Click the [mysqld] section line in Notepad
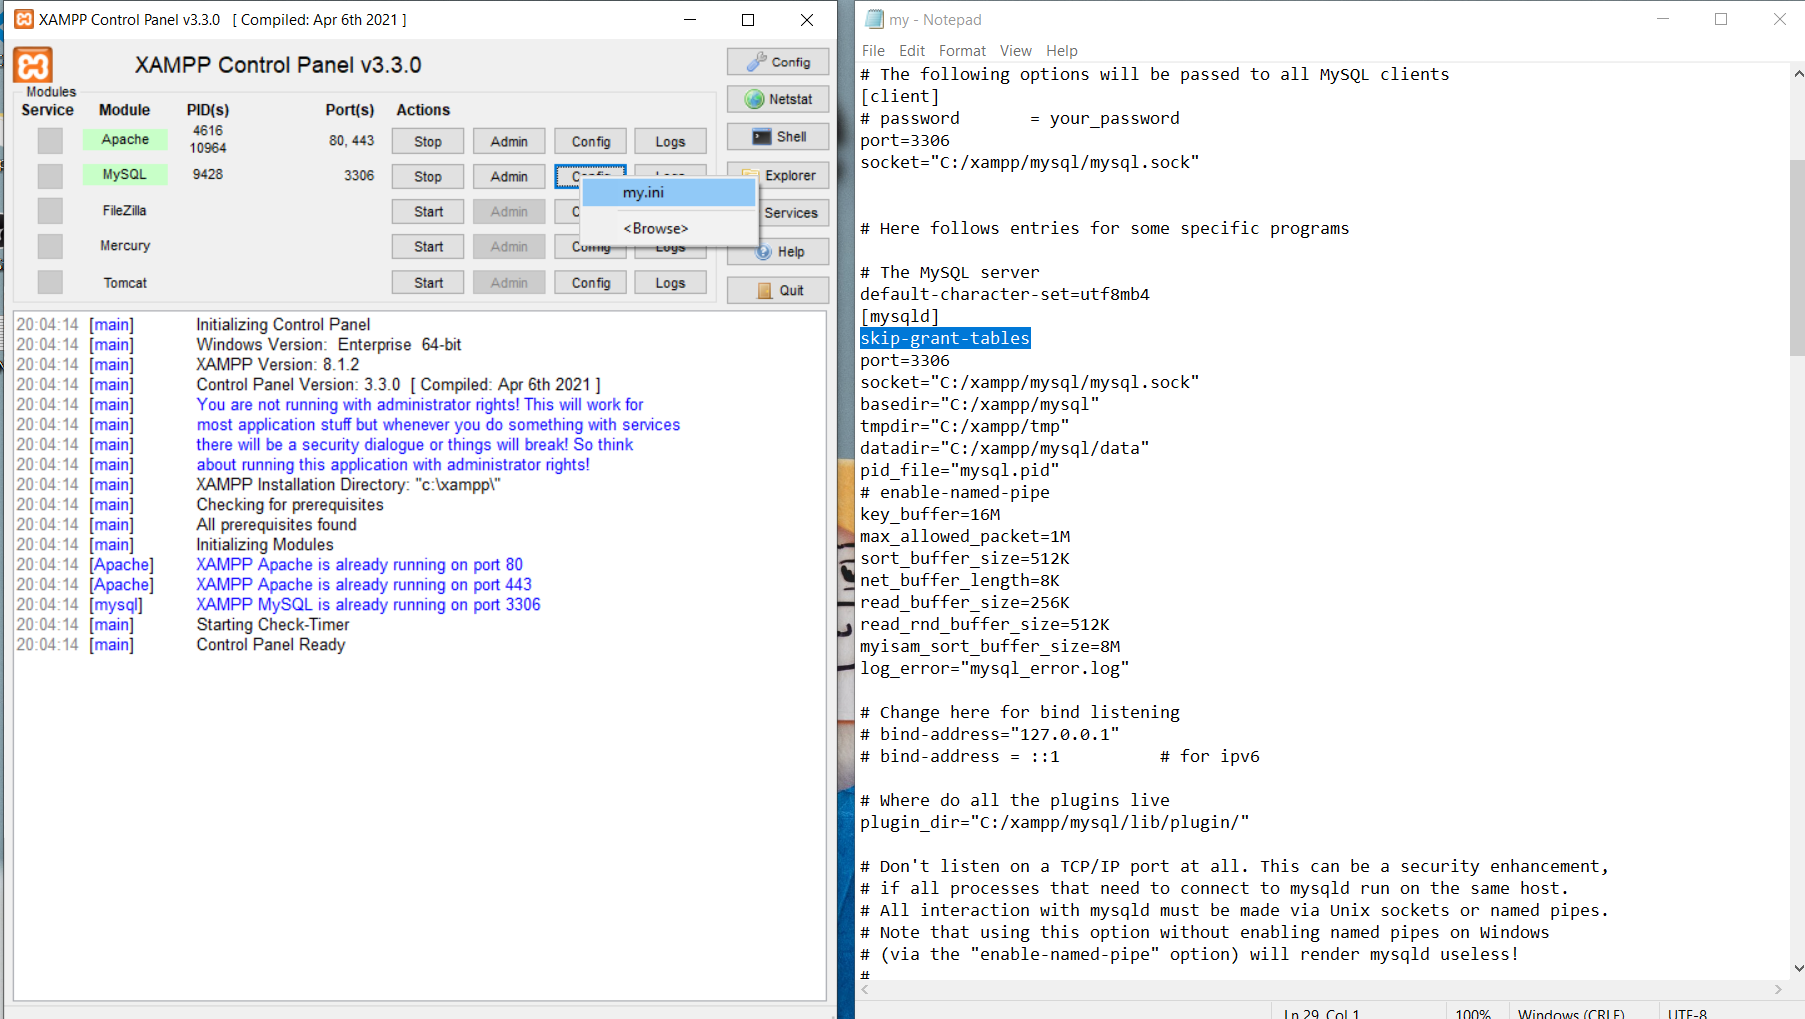This screenshot has width=1805, height=1019. click(x=900, y=316)
